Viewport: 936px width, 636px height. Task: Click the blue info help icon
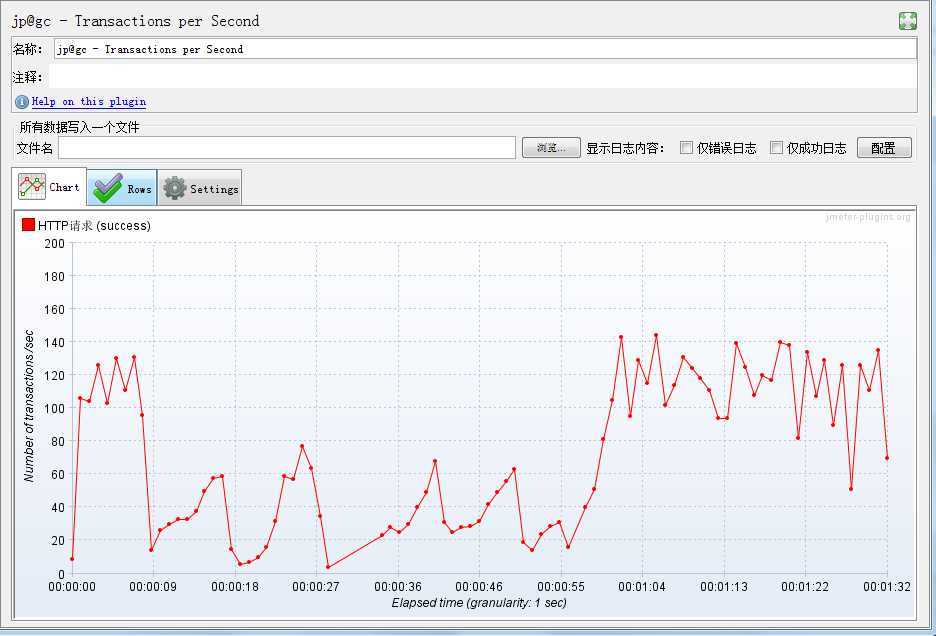[x=21, y=102]
